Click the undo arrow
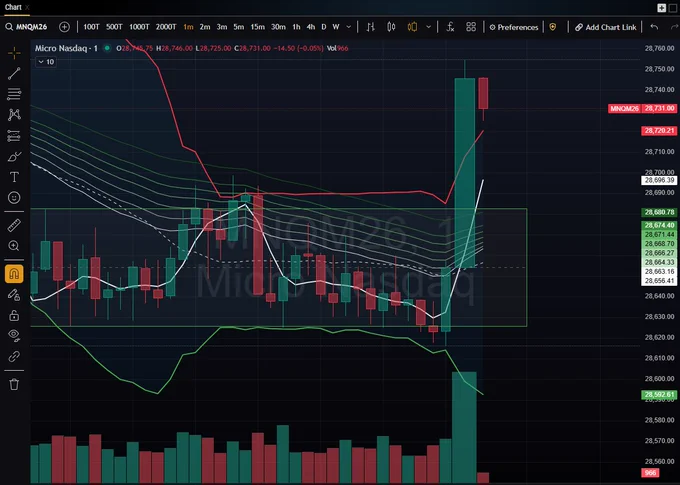680x485 pixels. (654, 27)
